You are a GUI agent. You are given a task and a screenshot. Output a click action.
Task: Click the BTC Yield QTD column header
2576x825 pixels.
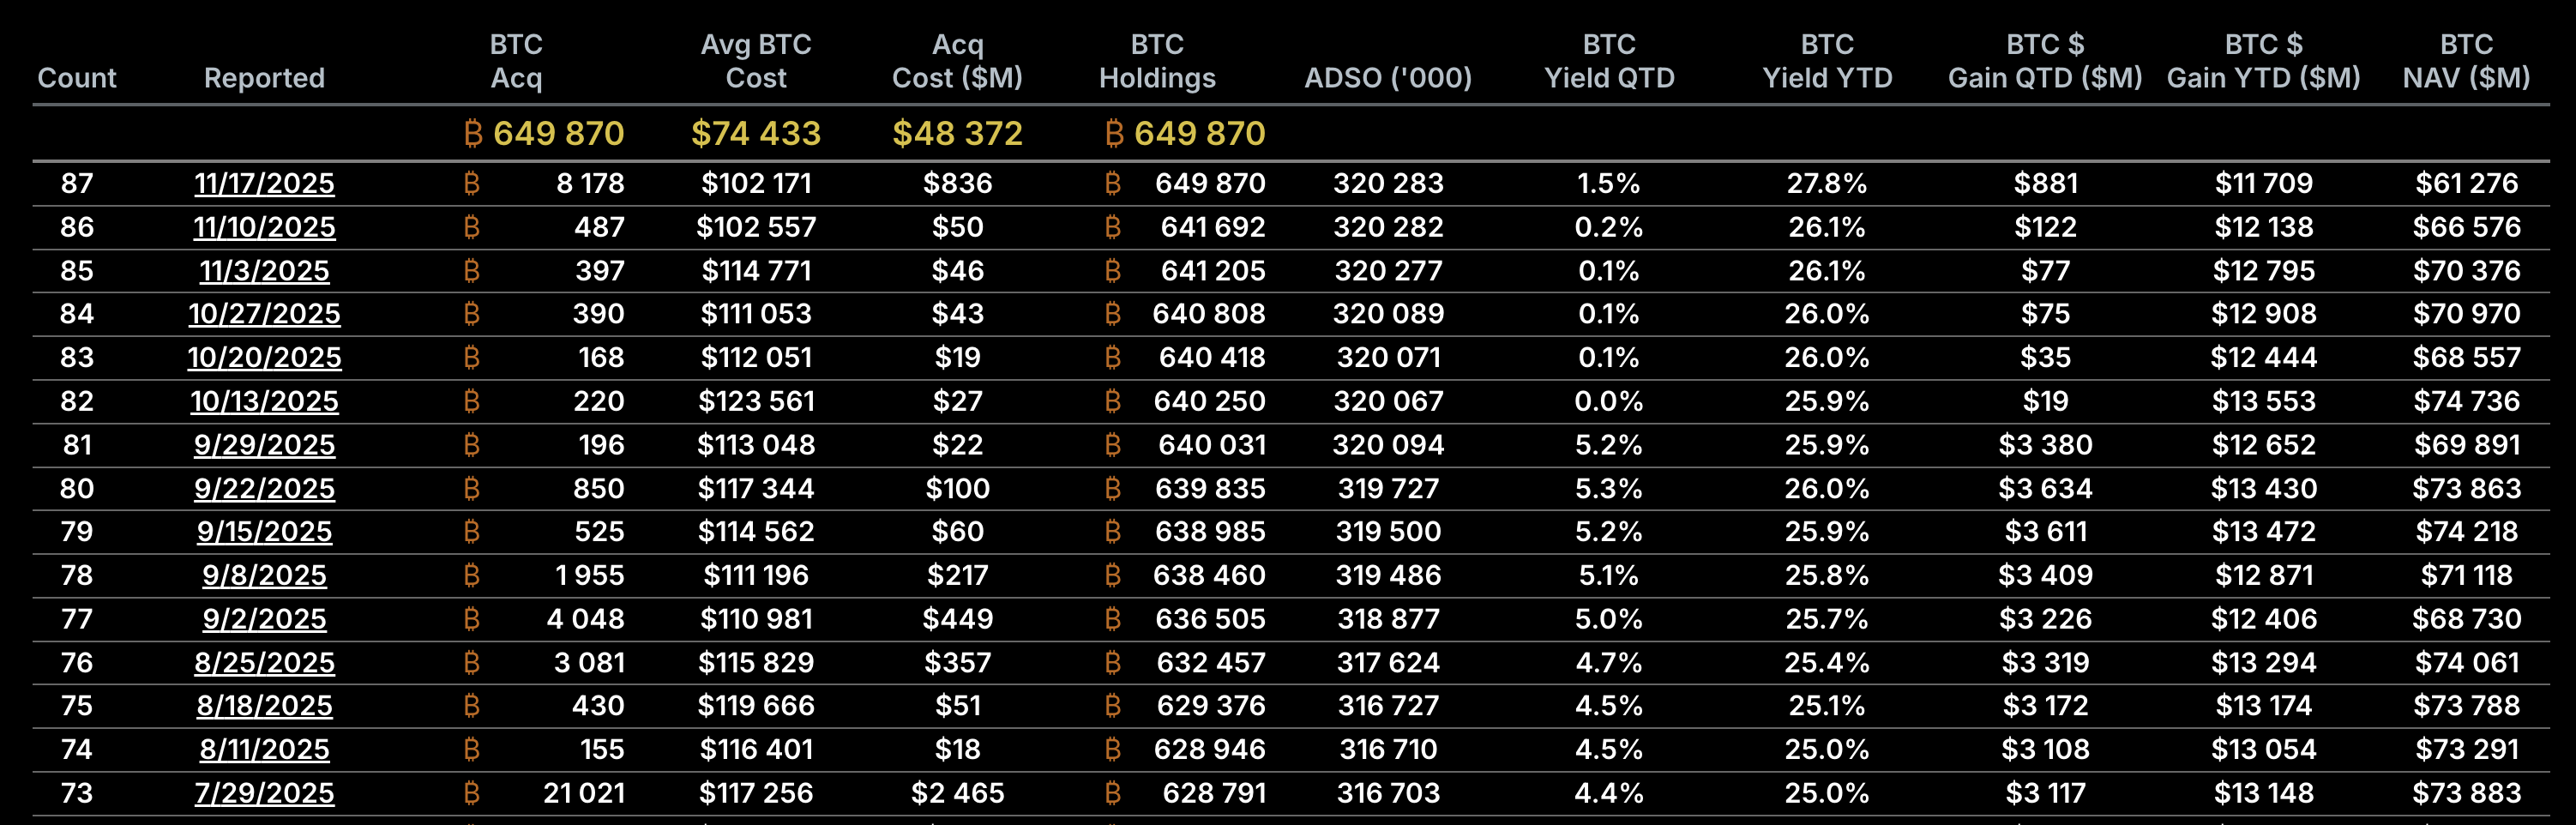pos(1609,61)
